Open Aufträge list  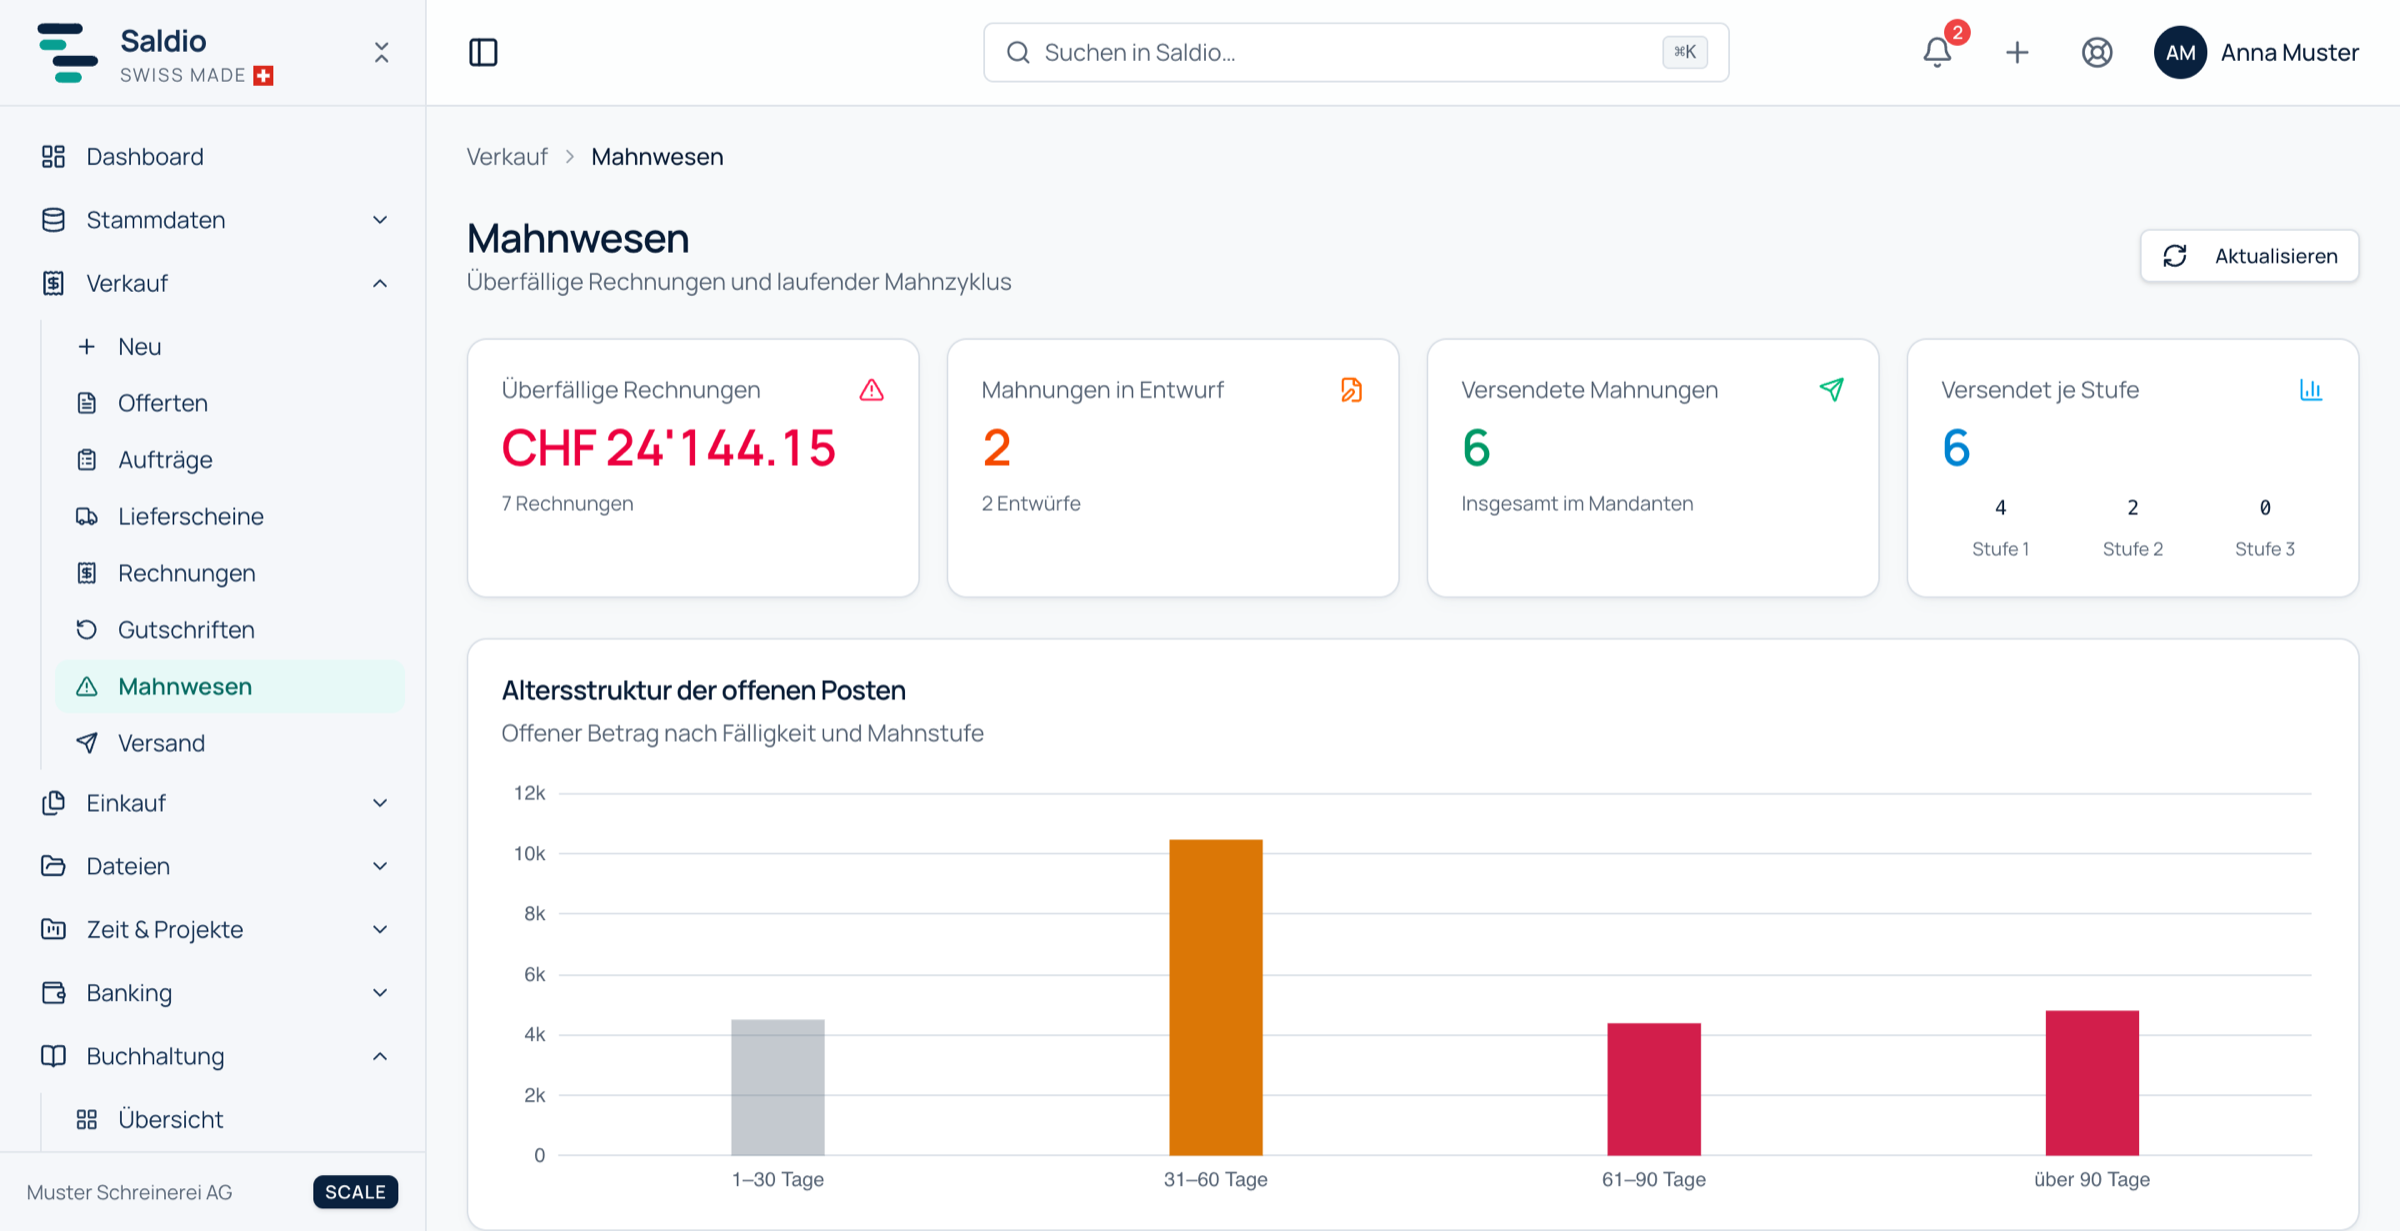coord(230,460)
